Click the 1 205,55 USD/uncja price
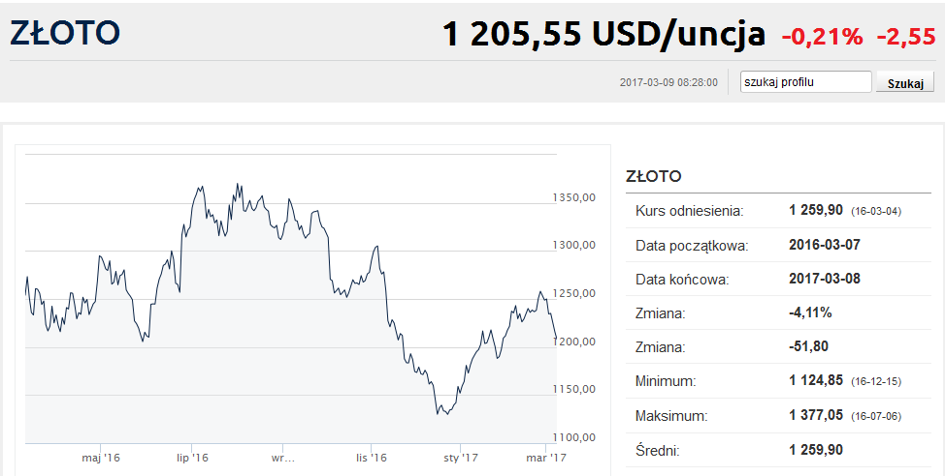This screenshot has width=945, height=476. click(604, 35)
